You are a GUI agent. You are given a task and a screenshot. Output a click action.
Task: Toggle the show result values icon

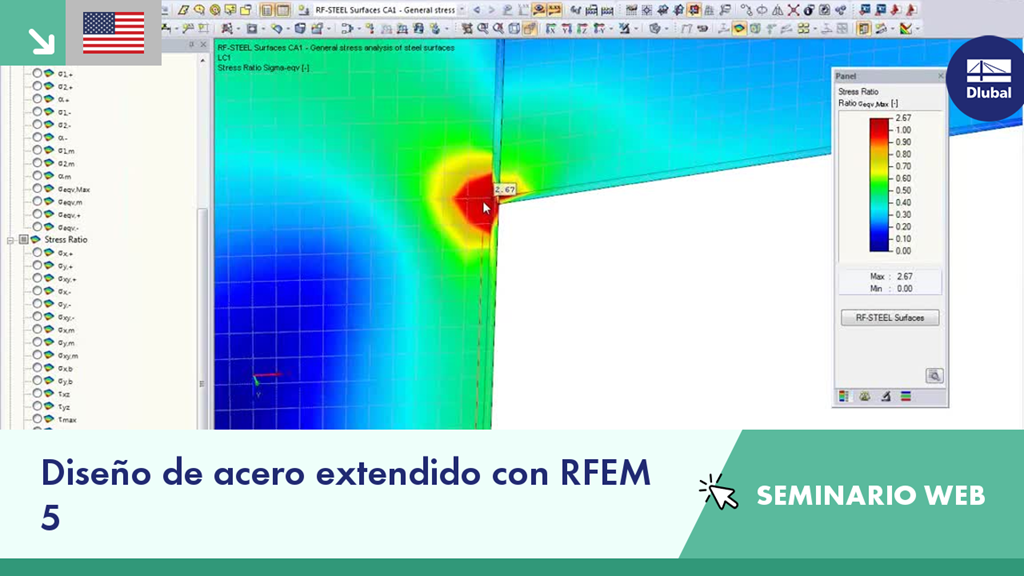[555, 10]
